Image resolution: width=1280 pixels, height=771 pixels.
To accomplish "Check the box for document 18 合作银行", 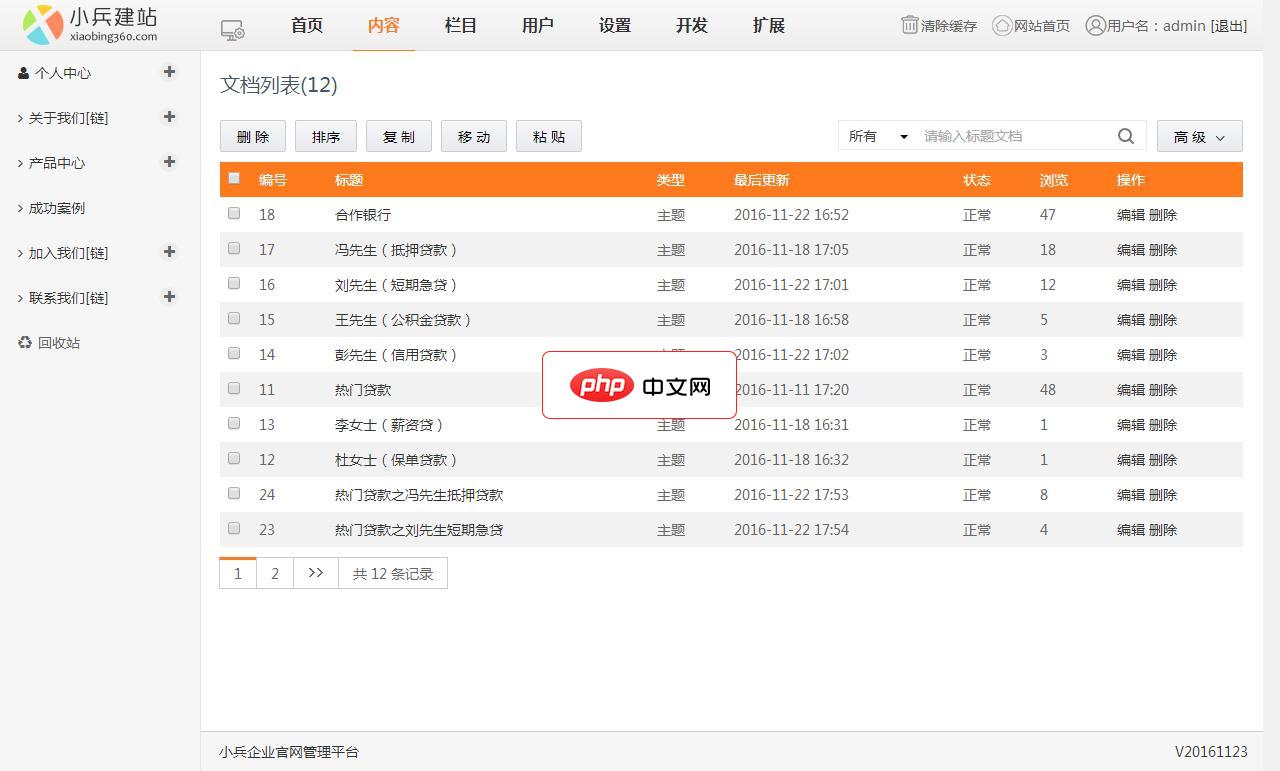I will pyautogui.click(x=234, y=213).
